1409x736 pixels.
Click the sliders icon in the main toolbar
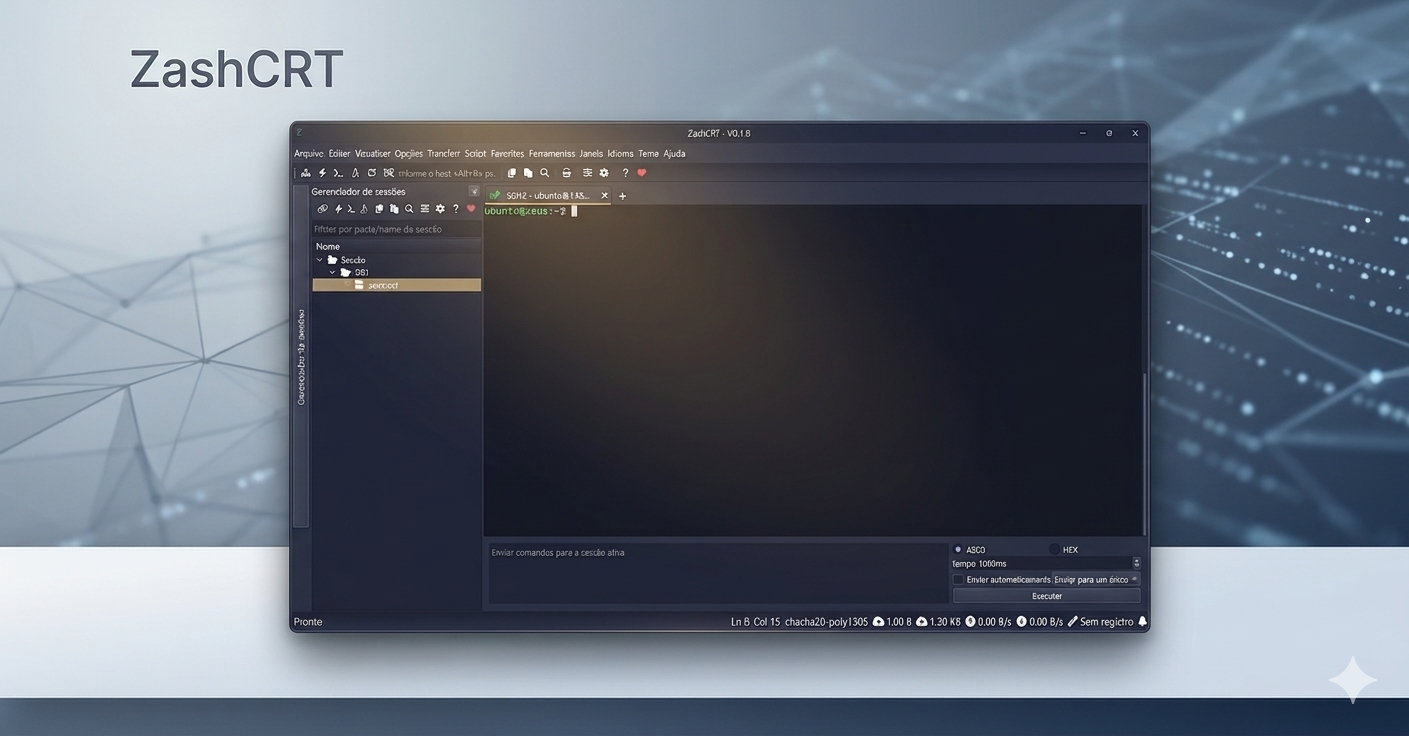tap(587, 173)
